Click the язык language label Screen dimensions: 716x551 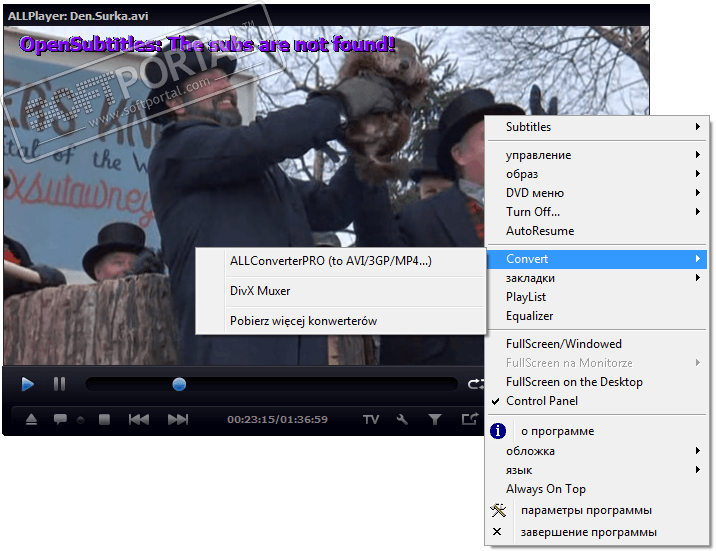519,470
